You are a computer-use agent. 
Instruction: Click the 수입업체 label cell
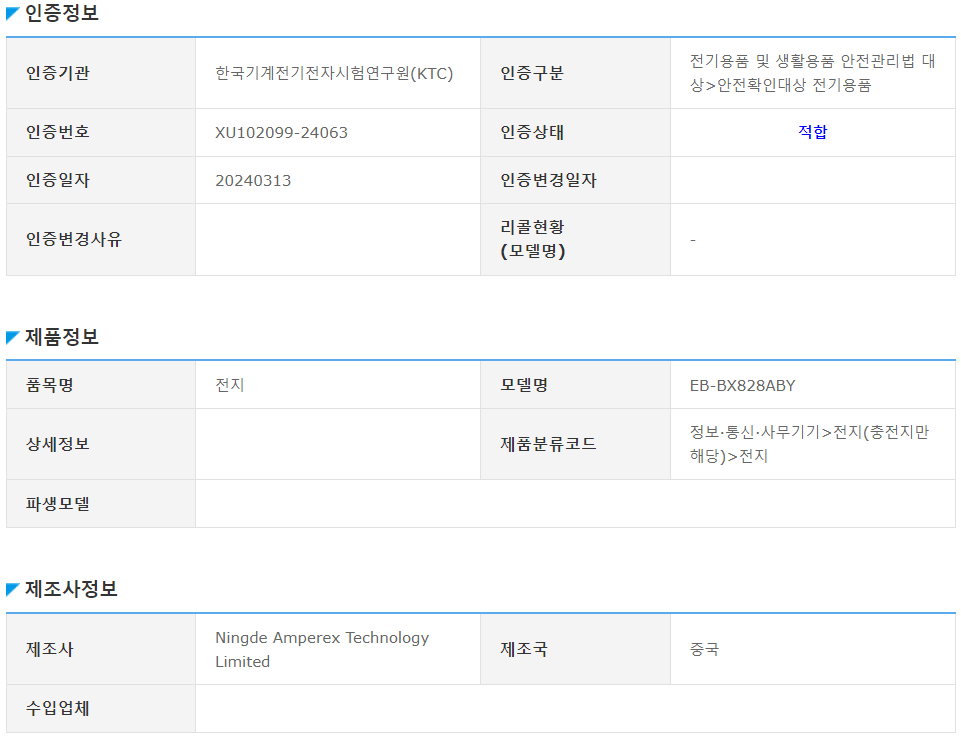[101, 709]
